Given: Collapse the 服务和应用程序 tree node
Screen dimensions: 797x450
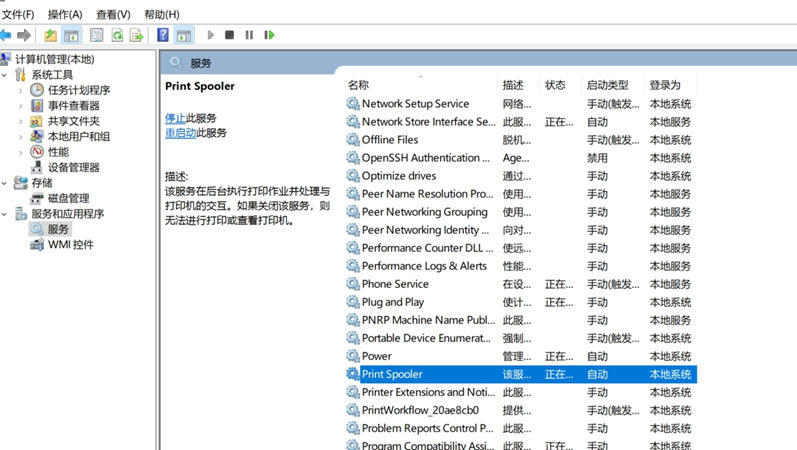Looking at the screenshot, I should pos(5,214).
